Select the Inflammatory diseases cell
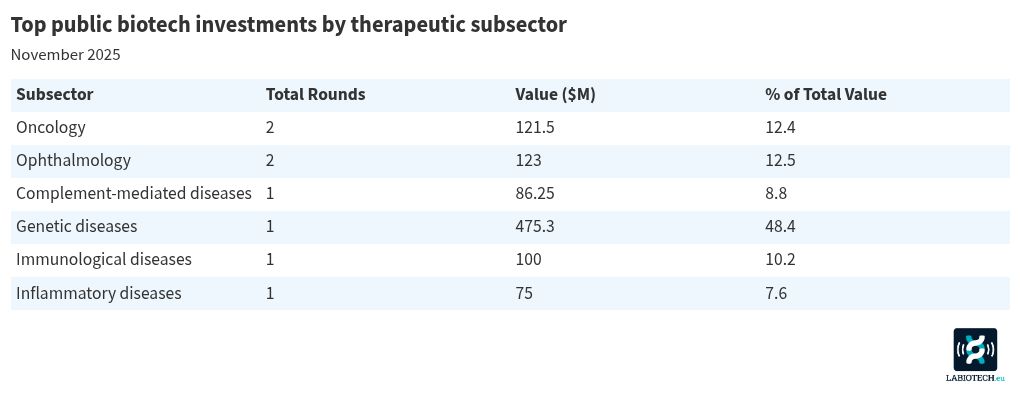 pyautogui.click(x=99, y=293)
